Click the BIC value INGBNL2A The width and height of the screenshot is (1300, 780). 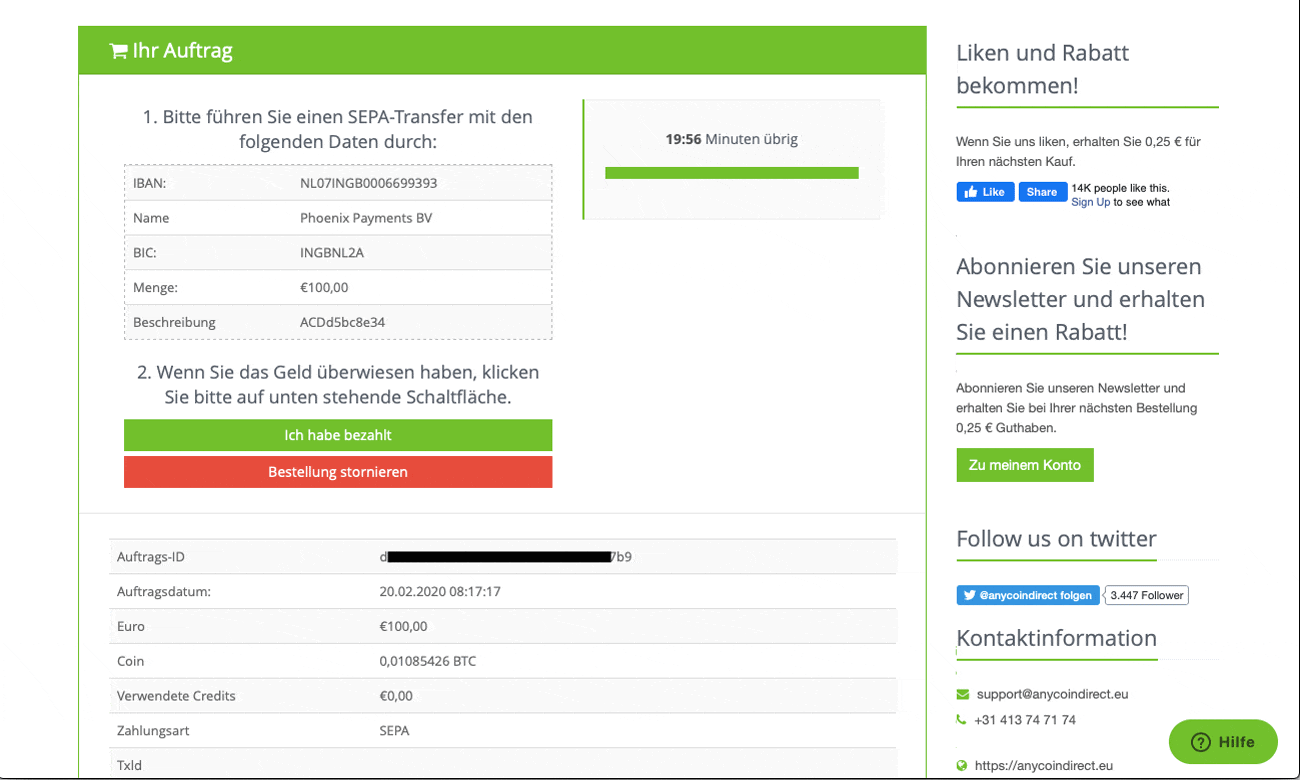pos(332,253)
